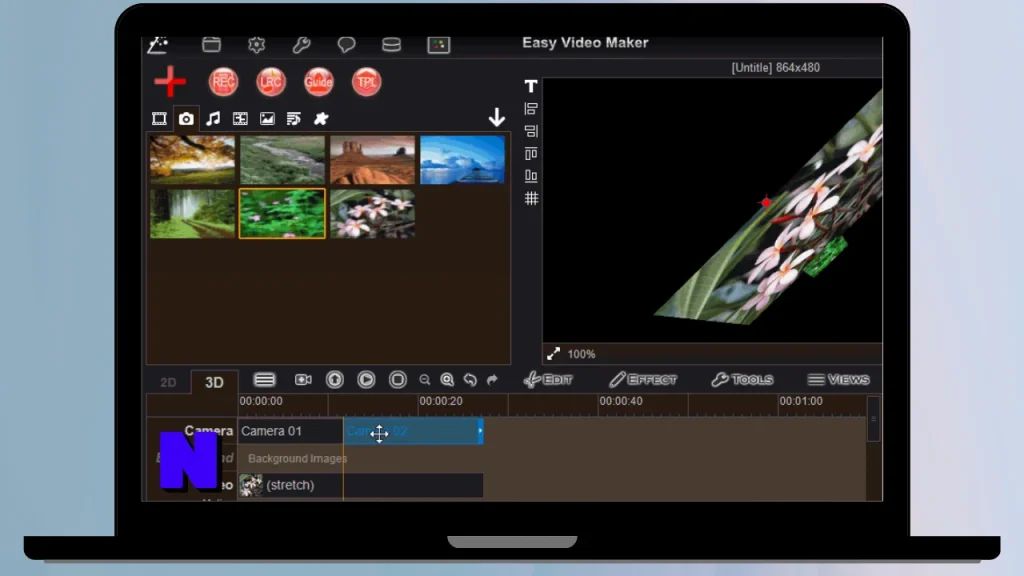The width and height of the screenshot is (1024, 576).
Task: Open the project folder icon
Action: (x=212, y=44)
